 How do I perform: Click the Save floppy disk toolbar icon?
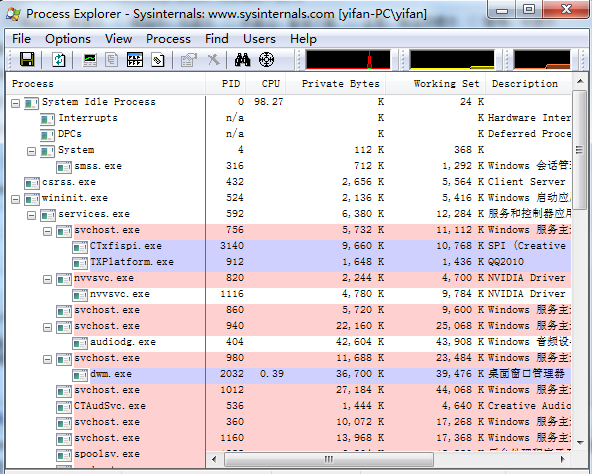tap(27, 59)
